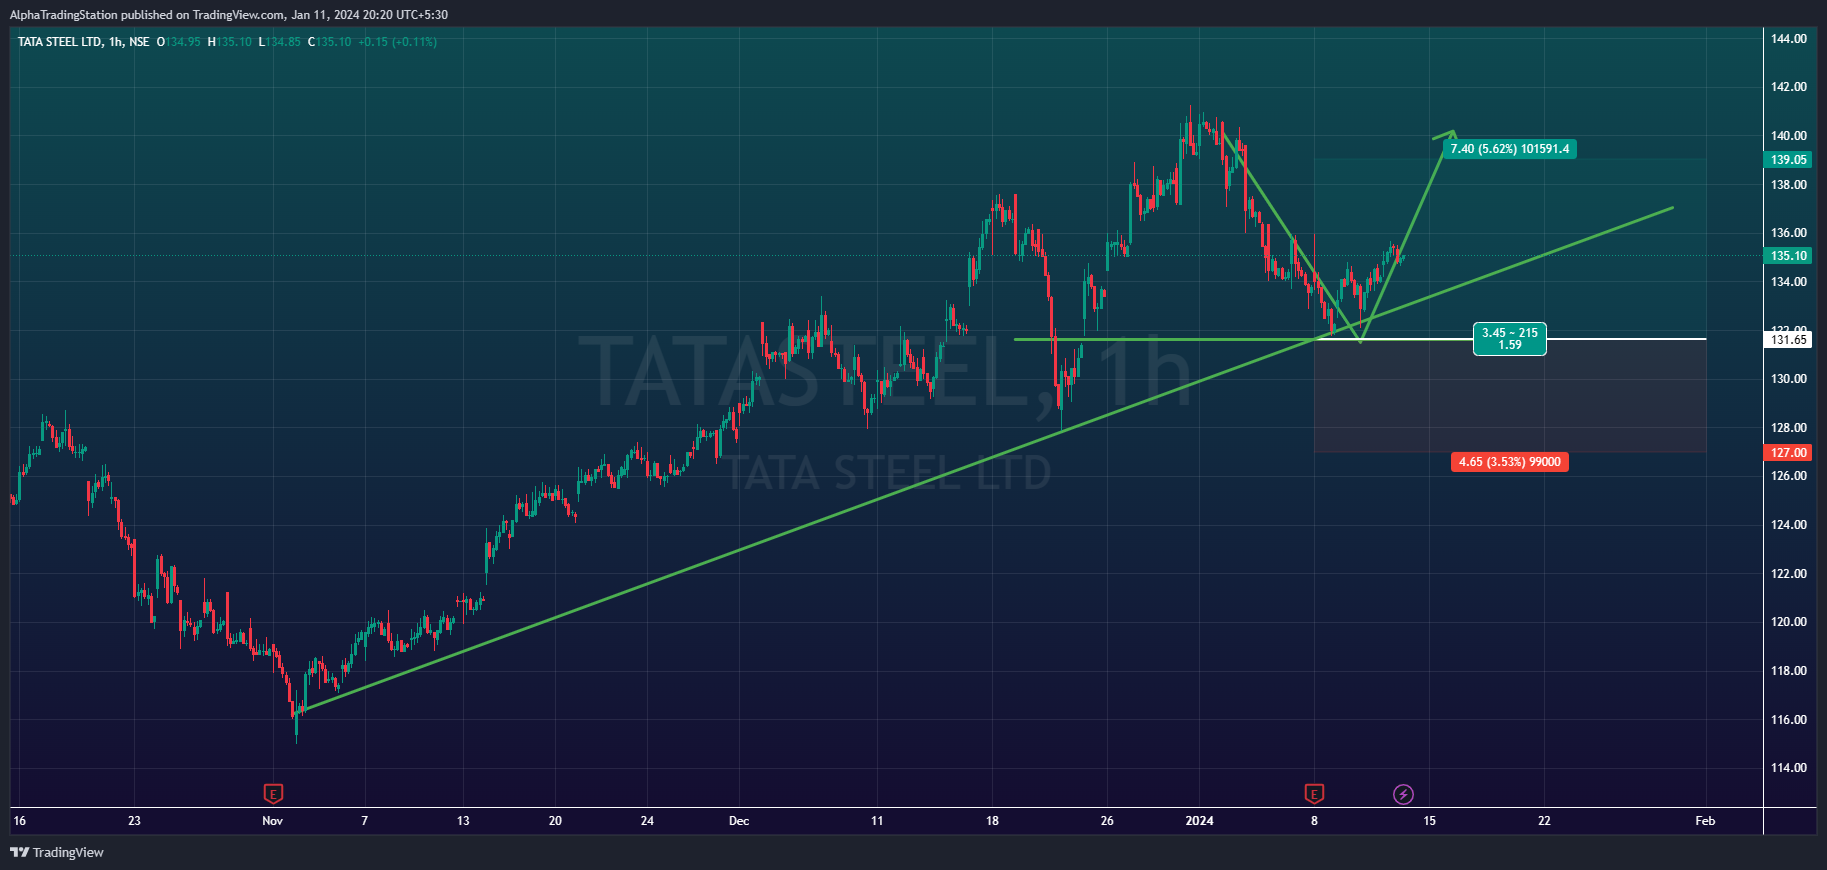Click the 'Dec' date label on time axis
1827x870 pixels.
pyautogui.click(x=739, y=821)
